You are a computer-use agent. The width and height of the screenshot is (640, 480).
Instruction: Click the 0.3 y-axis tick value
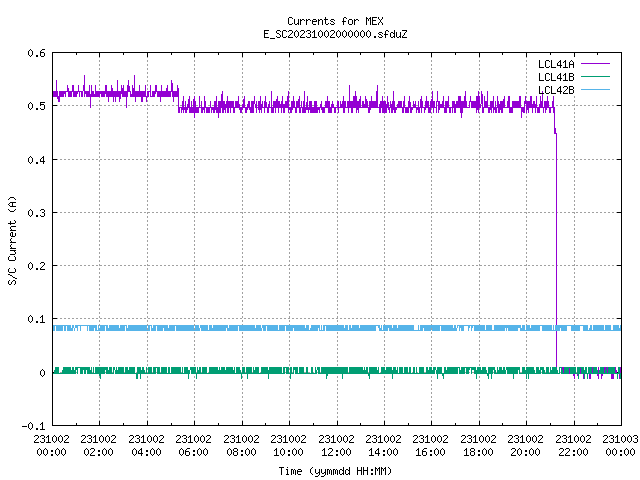tap(37, 213)
